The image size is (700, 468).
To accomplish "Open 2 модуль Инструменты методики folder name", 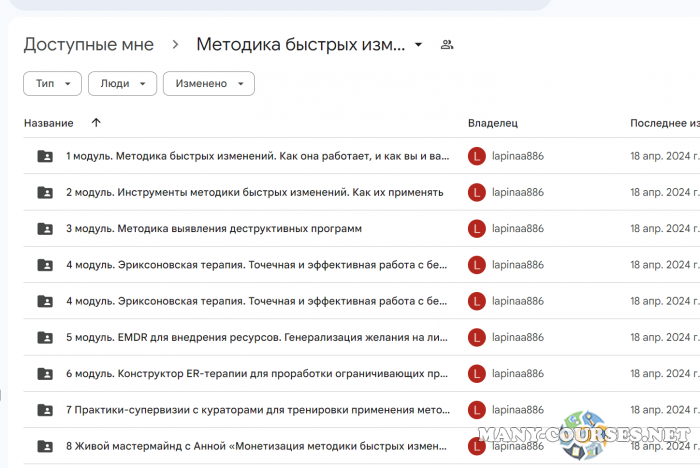I will [254, 192].
